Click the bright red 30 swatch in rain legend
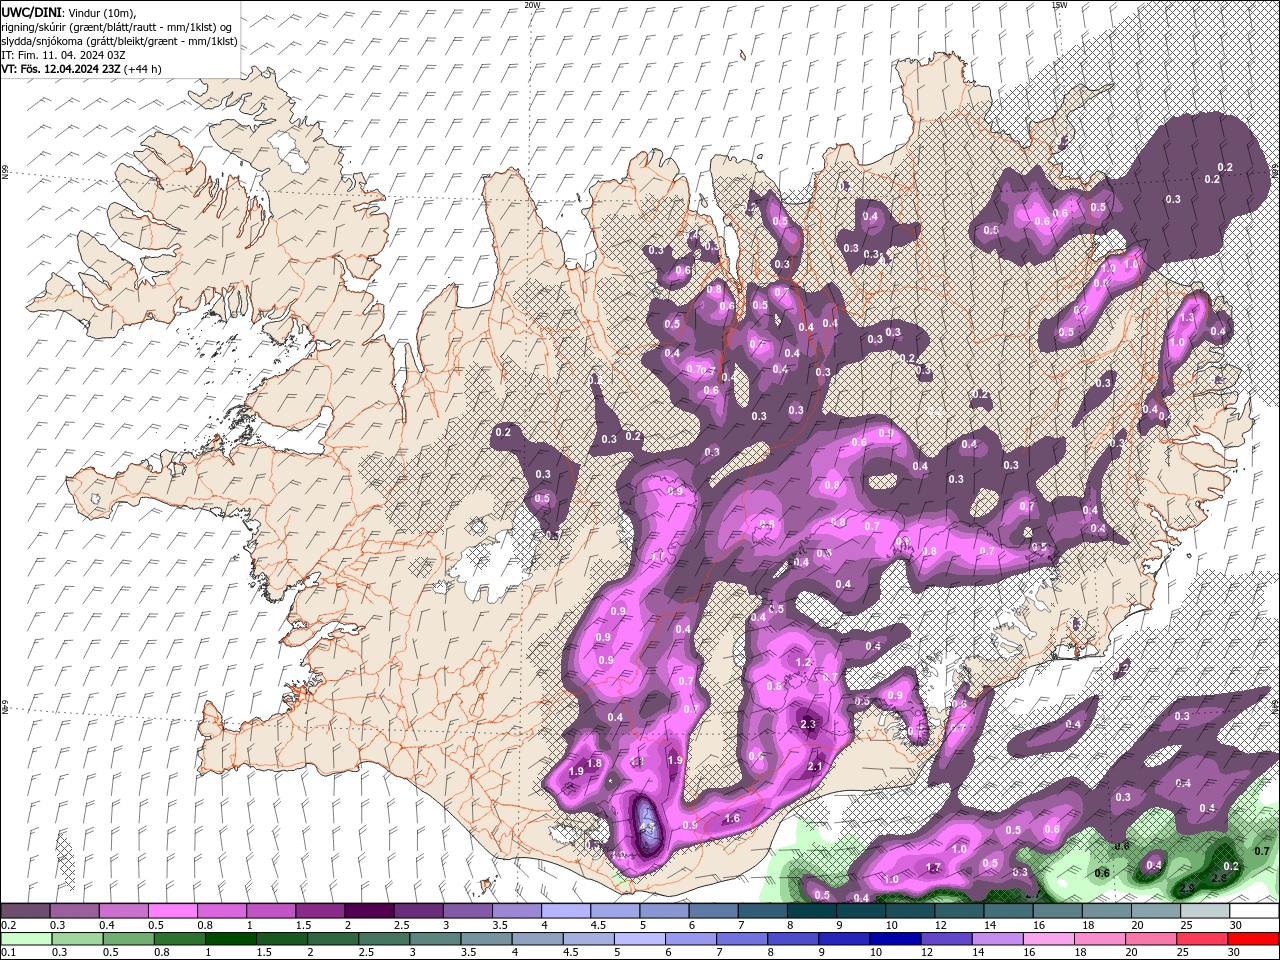Screen dimensions: 1280x960 [1253, 939]
